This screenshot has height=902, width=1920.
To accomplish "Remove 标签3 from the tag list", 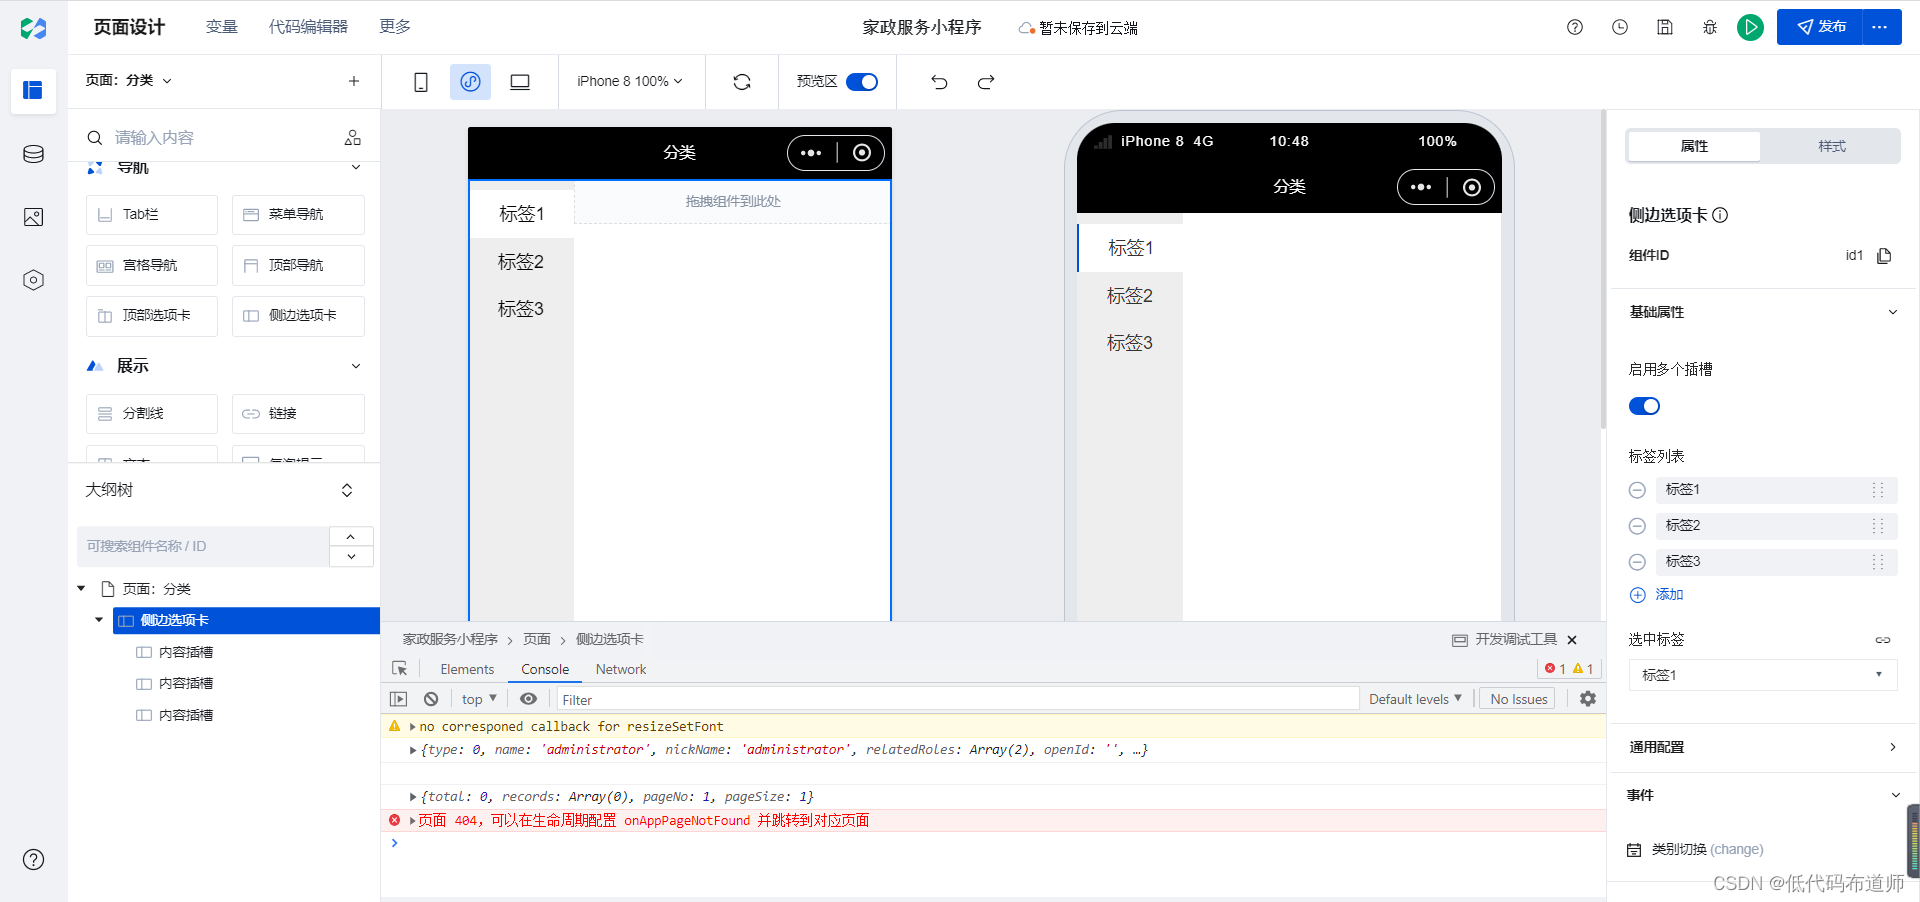I will tap(1637, 562).
